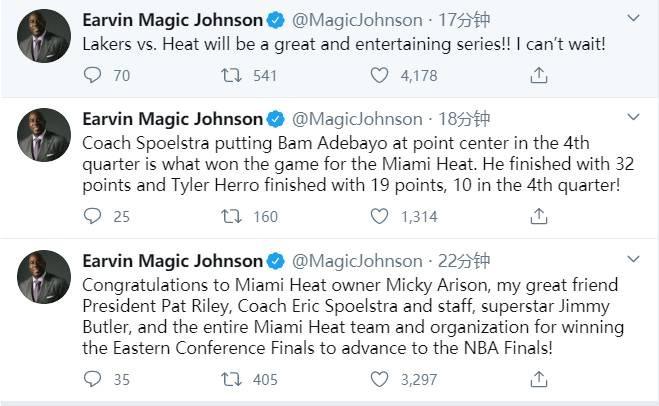Reply to the Lakers vs. Heat tweet
The width and height of the screenshot is (659, 406).
click(x=93, y=75)
